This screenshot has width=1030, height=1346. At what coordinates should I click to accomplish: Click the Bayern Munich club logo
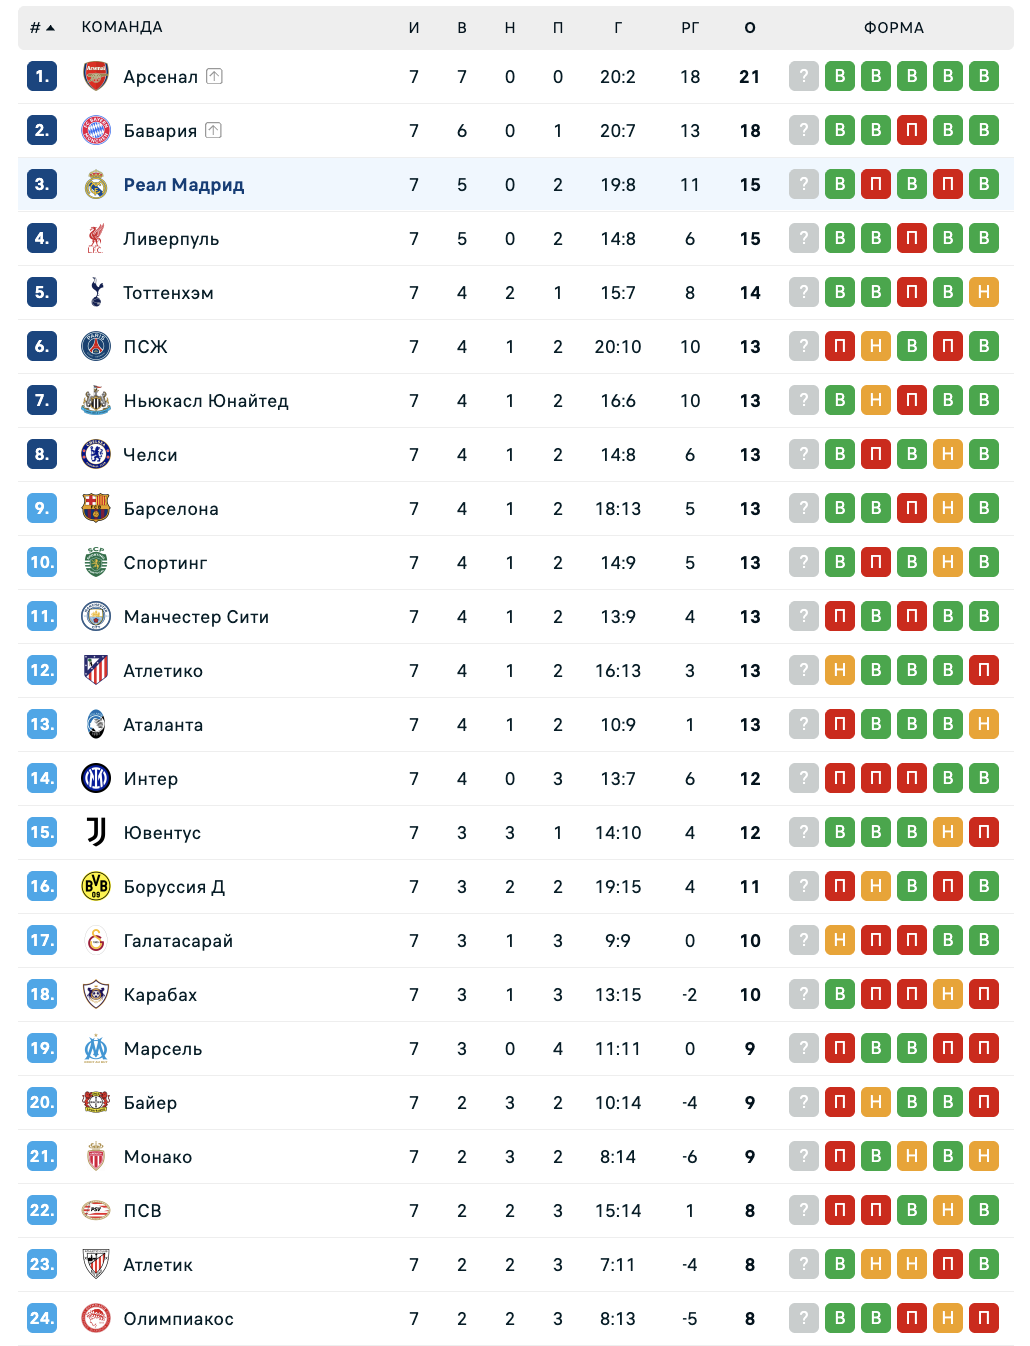pos(96,130)
